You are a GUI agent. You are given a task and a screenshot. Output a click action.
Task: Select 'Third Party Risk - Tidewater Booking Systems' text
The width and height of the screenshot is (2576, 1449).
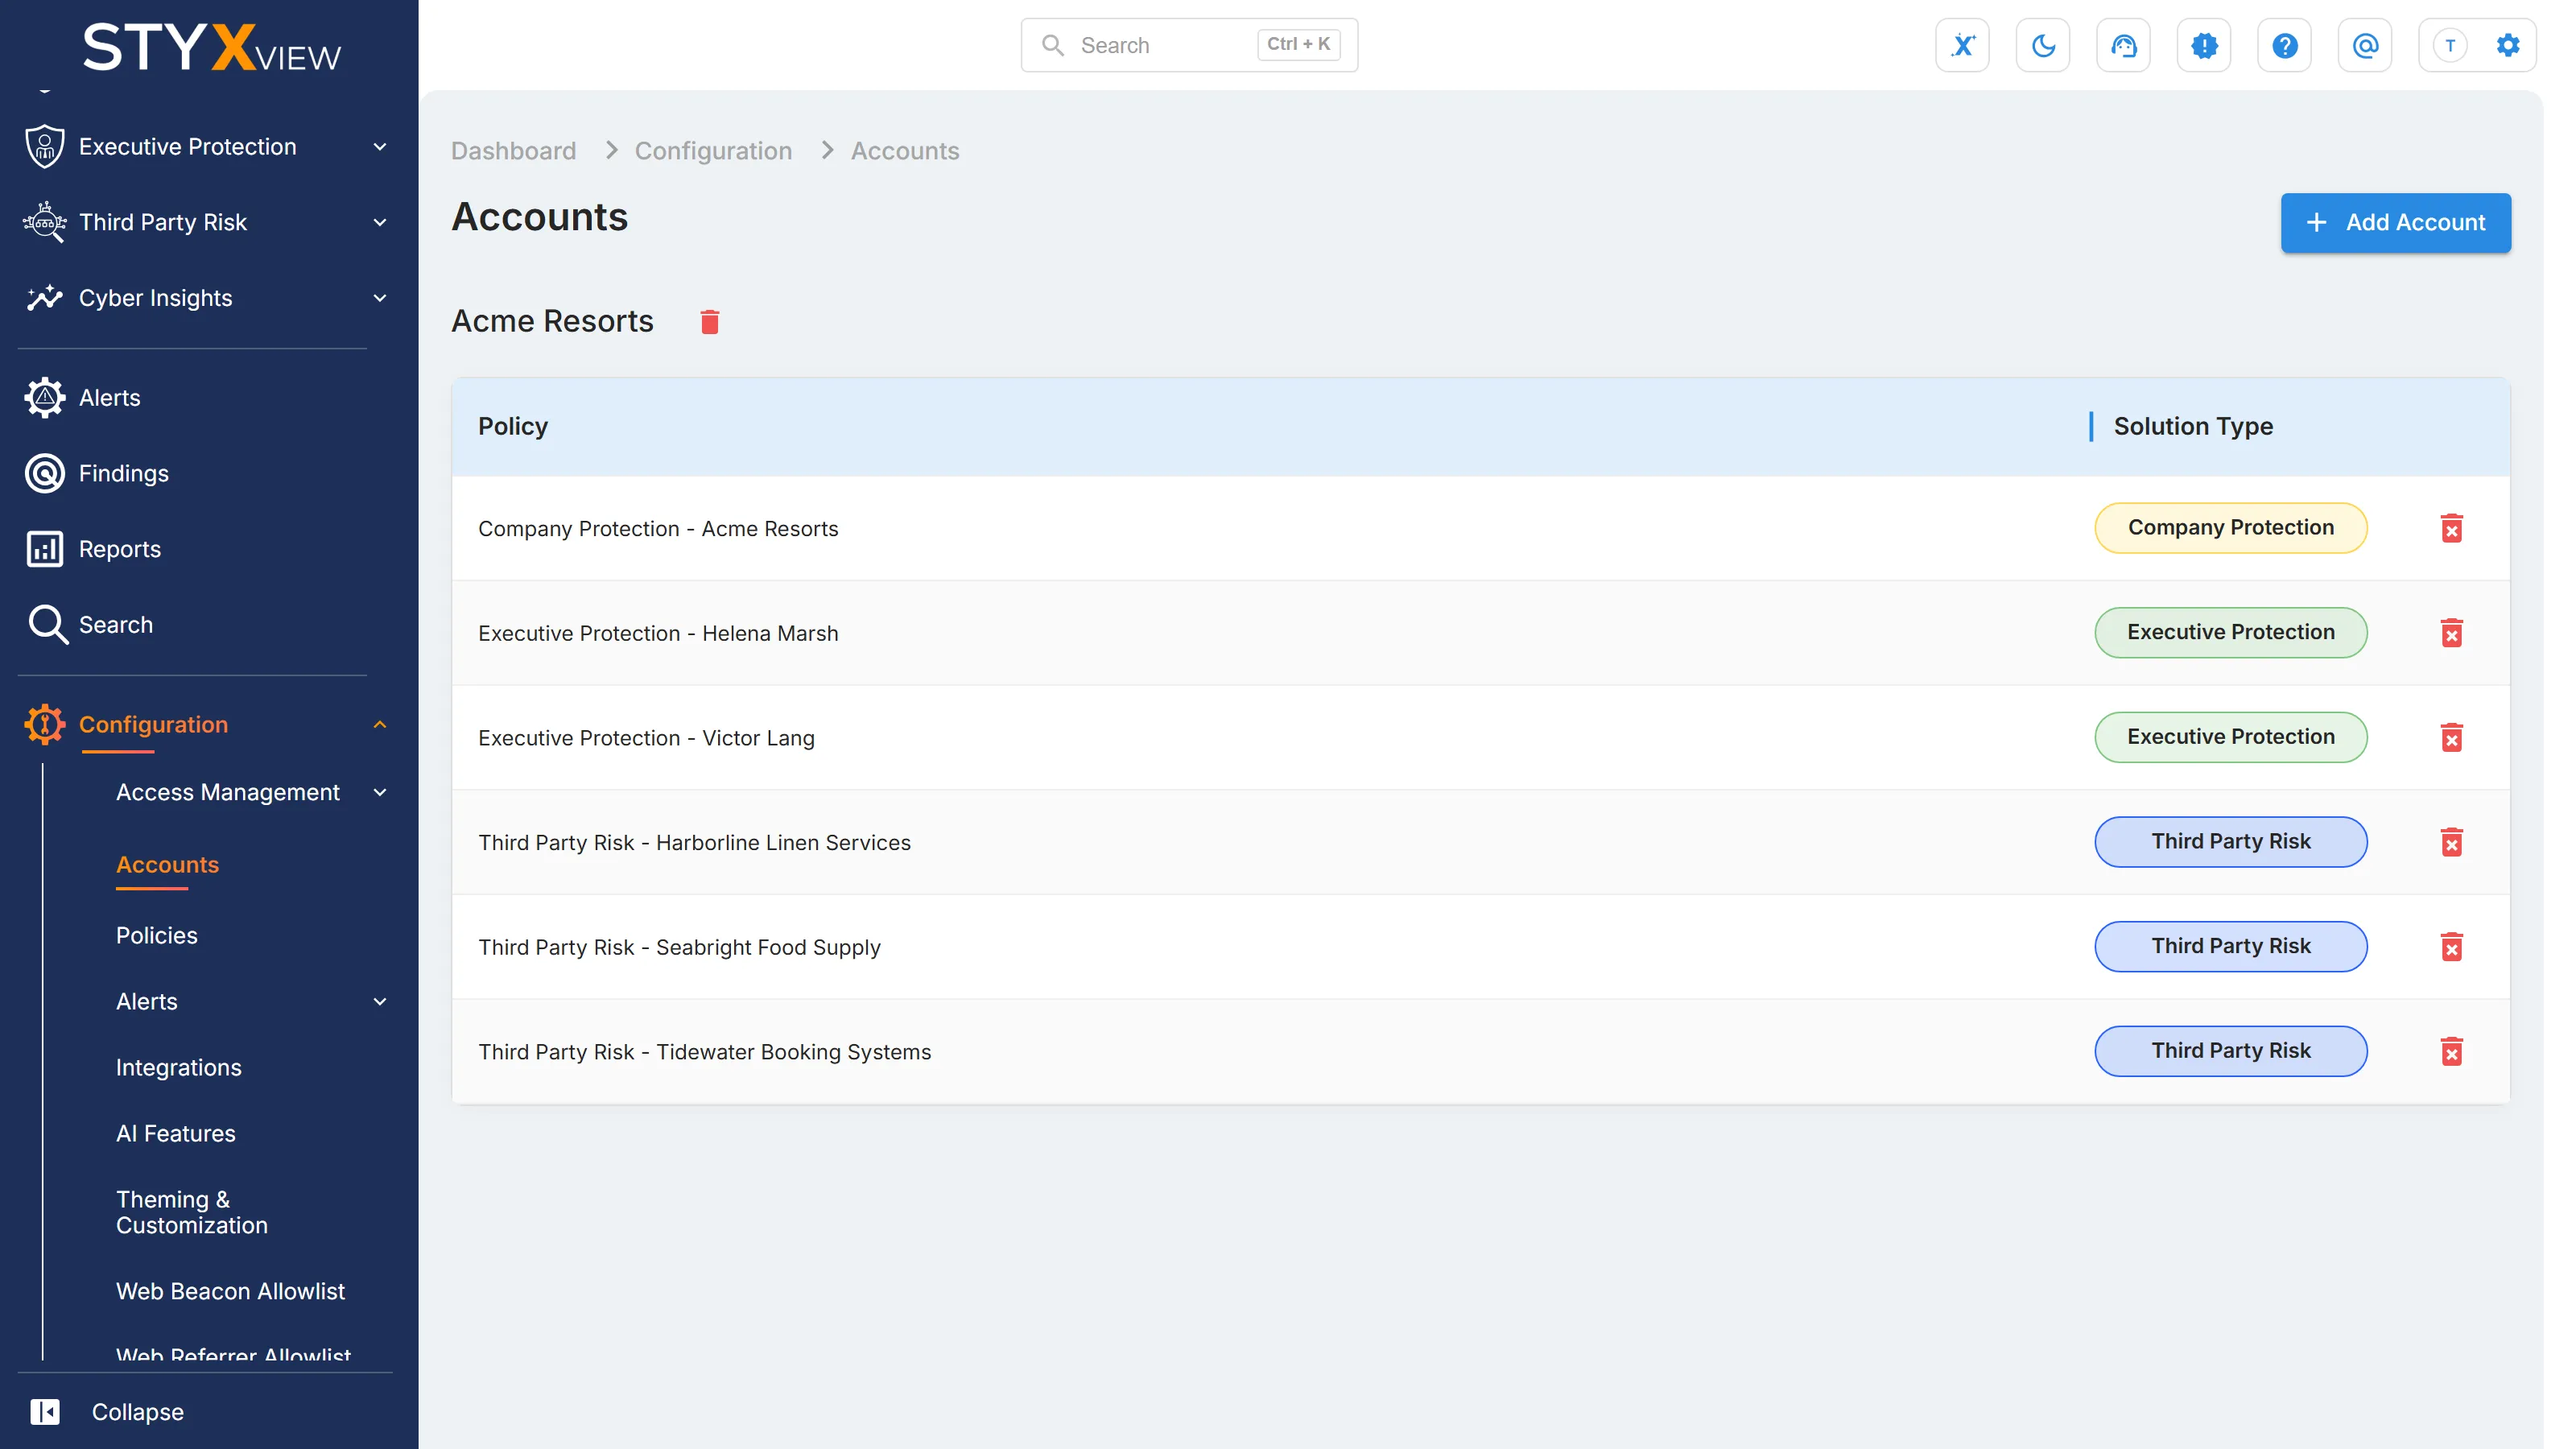[704, 1051]
